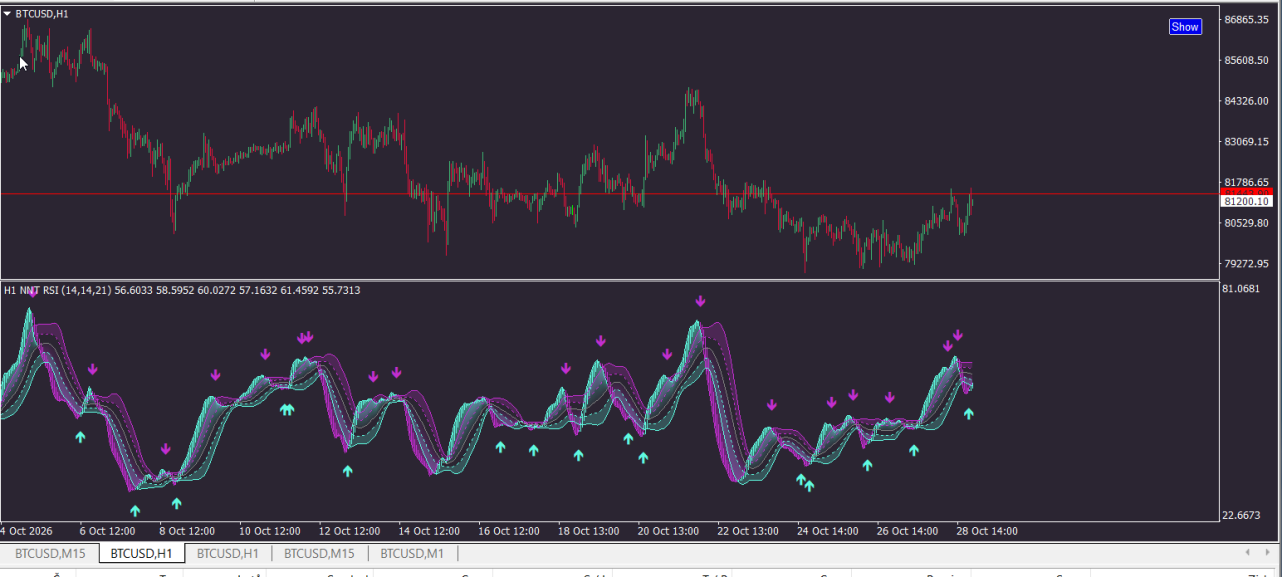Click the 85608.50 price scale value
1282x577 pixels.
[x=1246, y=61]
